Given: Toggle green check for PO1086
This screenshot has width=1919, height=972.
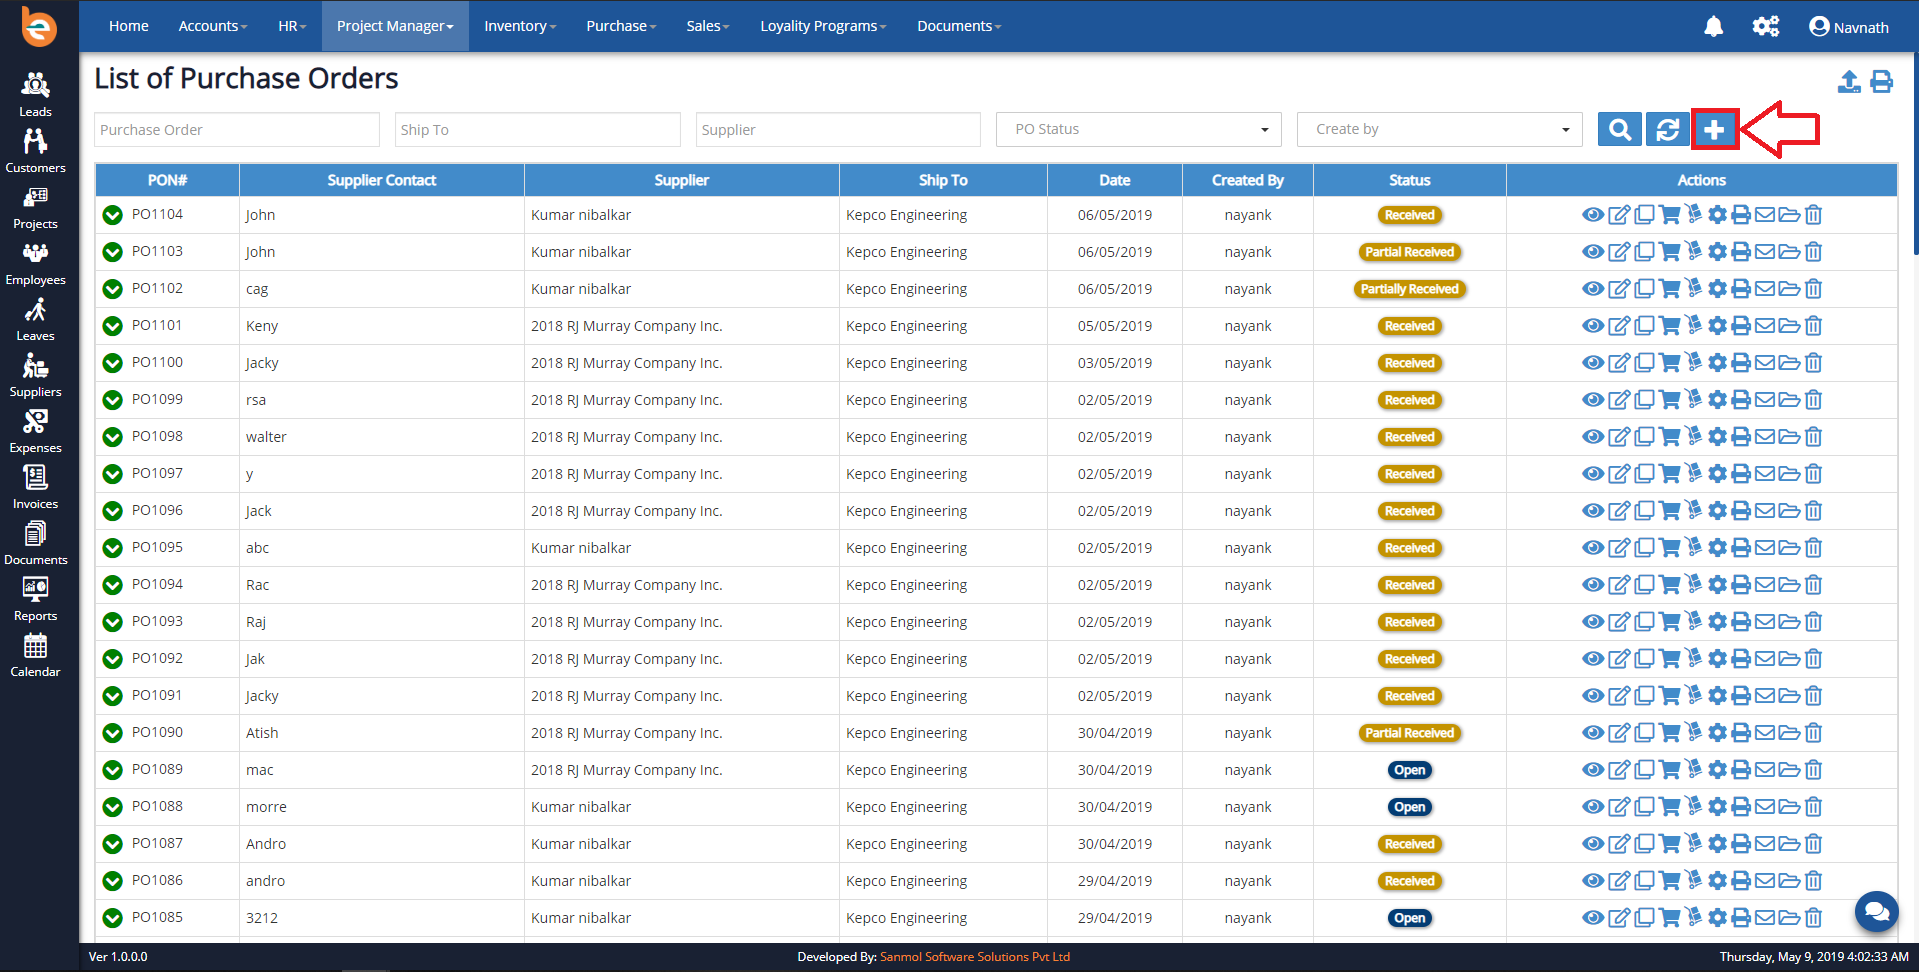Looking at the screenshot, I should [113, 881].
